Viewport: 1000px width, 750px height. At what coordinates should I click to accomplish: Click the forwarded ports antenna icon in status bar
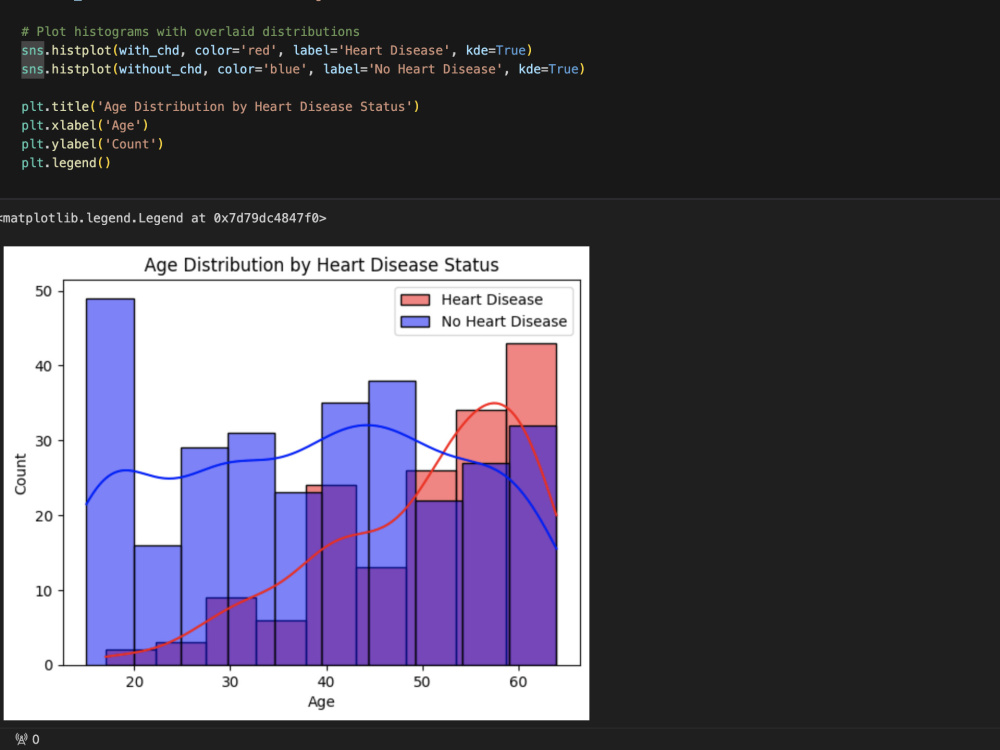coord(22,739)
